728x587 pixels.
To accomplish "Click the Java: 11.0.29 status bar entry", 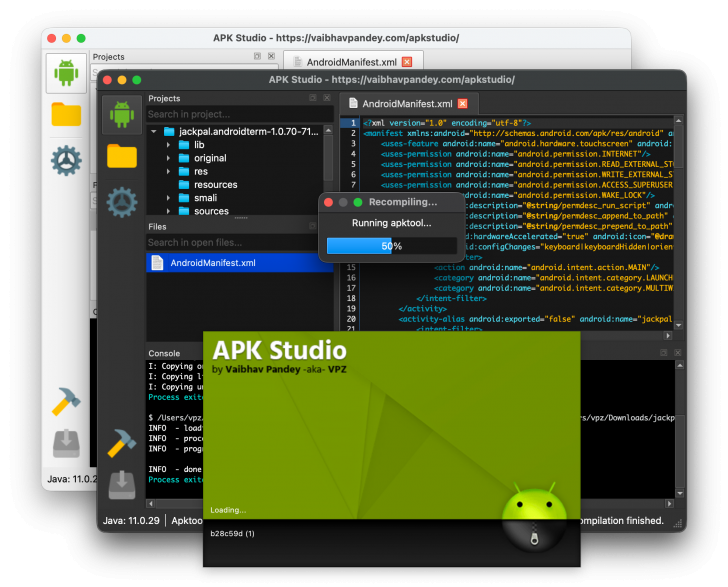I will (x=131, y=521).
